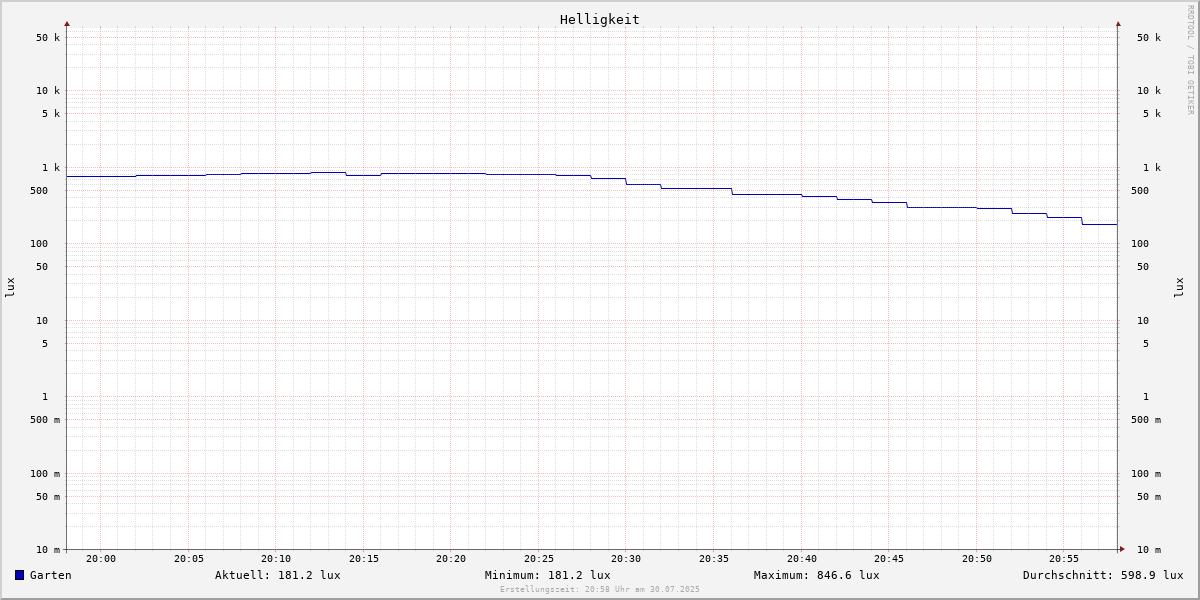Screen dimensions: 1200x600
Task: Click the Durchschnitt: 598.9 lux value
Action: pyautogui.click(x=1103, y=575)
